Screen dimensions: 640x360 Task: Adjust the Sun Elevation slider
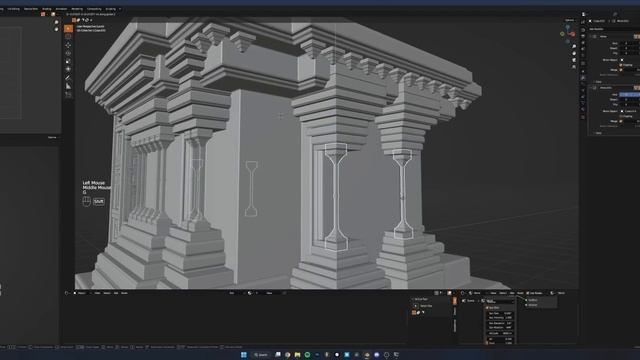click(500, 323)
